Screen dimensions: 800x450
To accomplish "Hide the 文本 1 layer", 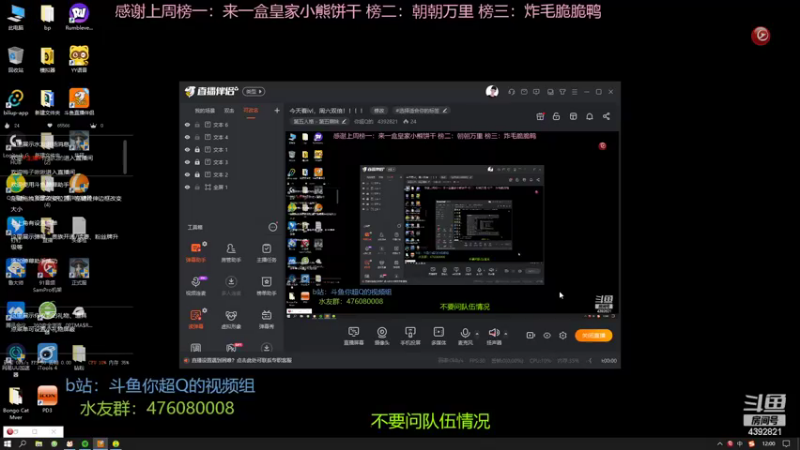I will click(x=187, y=149).
